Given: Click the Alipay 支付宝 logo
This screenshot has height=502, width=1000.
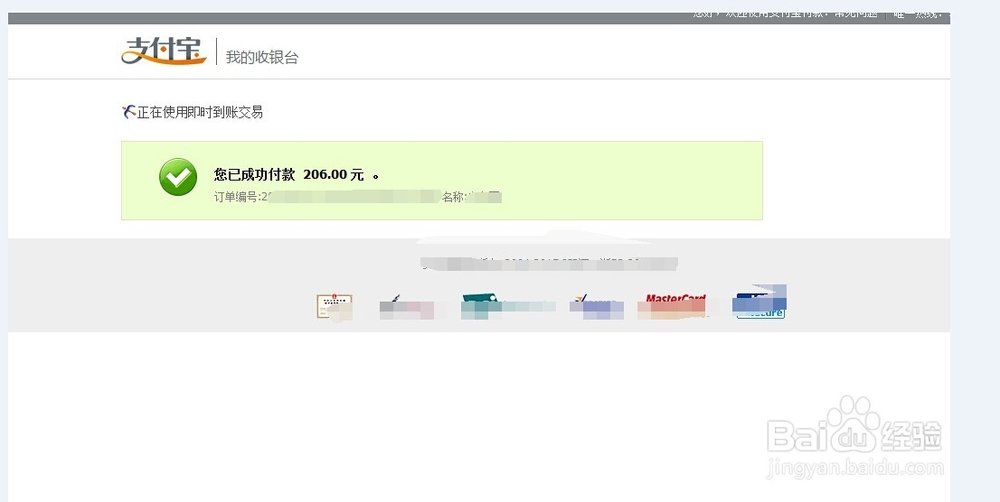Looking at the screenshot, I should coord(164,51).
